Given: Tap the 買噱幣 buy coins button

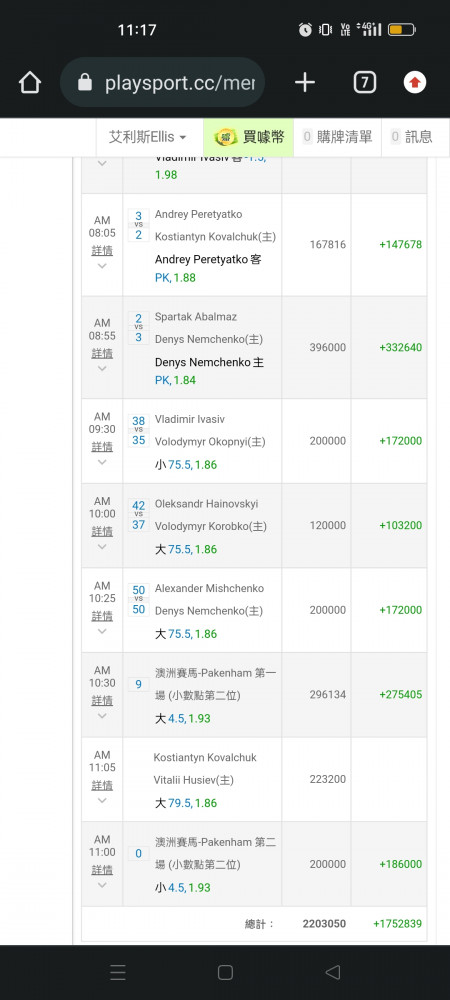Looking at the screenshot, I should tap(249, 136).
